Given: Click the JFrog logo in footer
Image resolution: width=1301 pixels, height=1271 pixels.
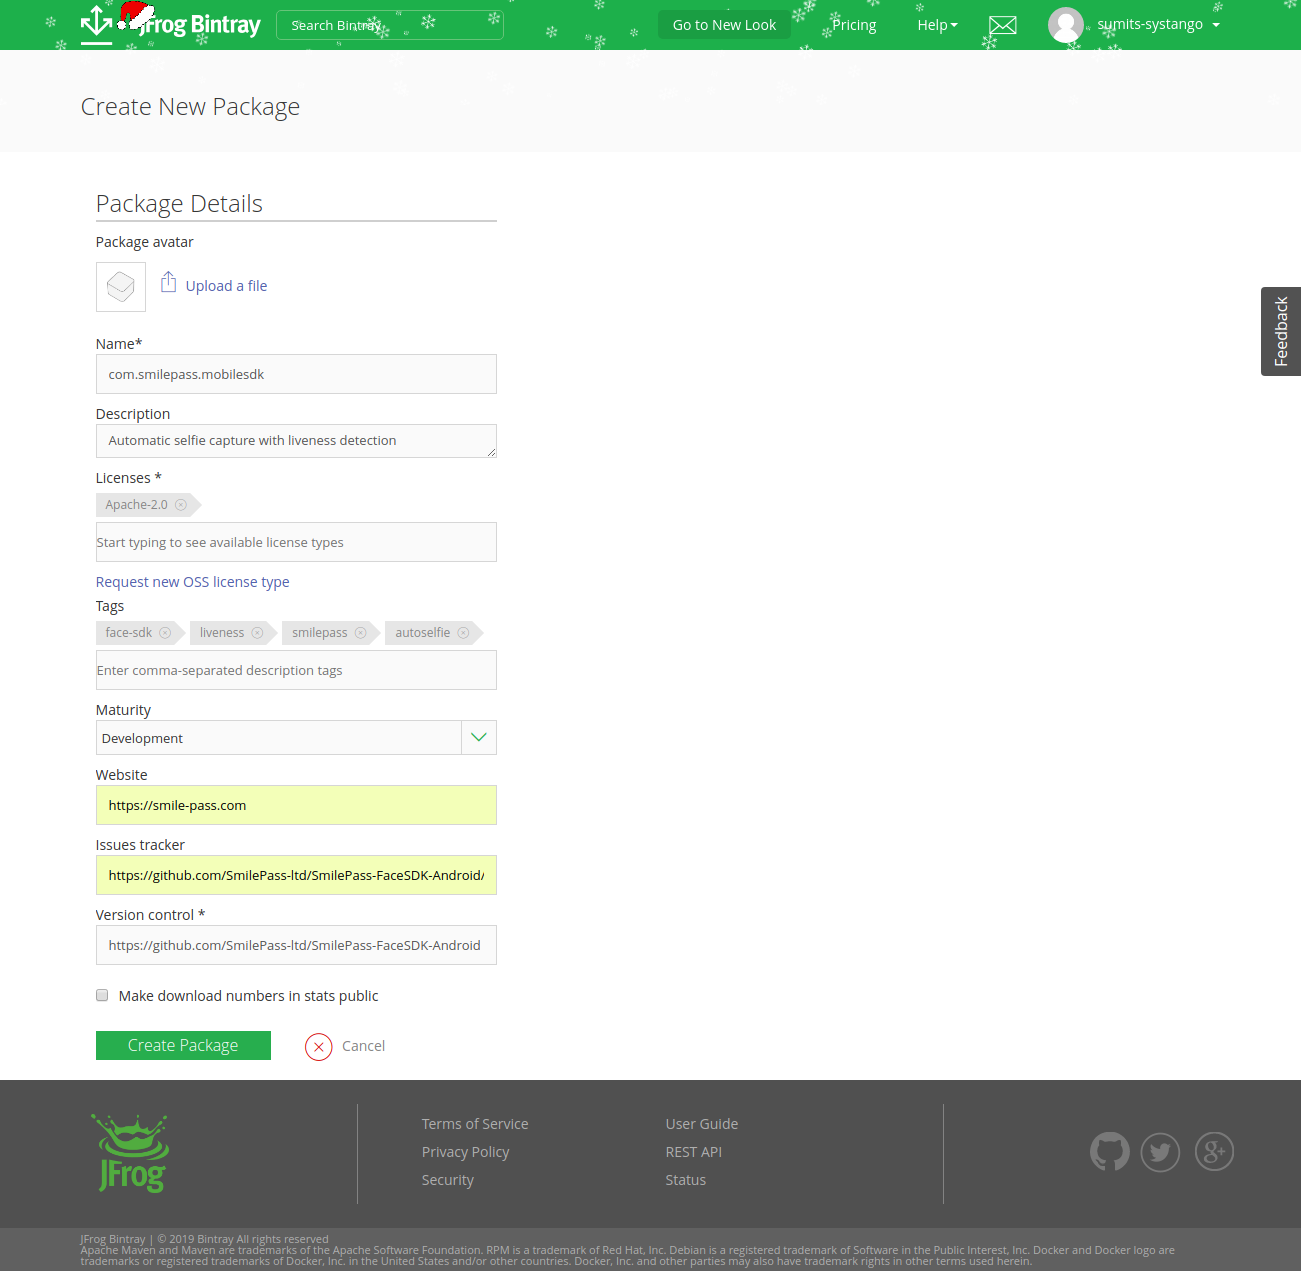Looking at the screenshot, I should click(132, 1154).
